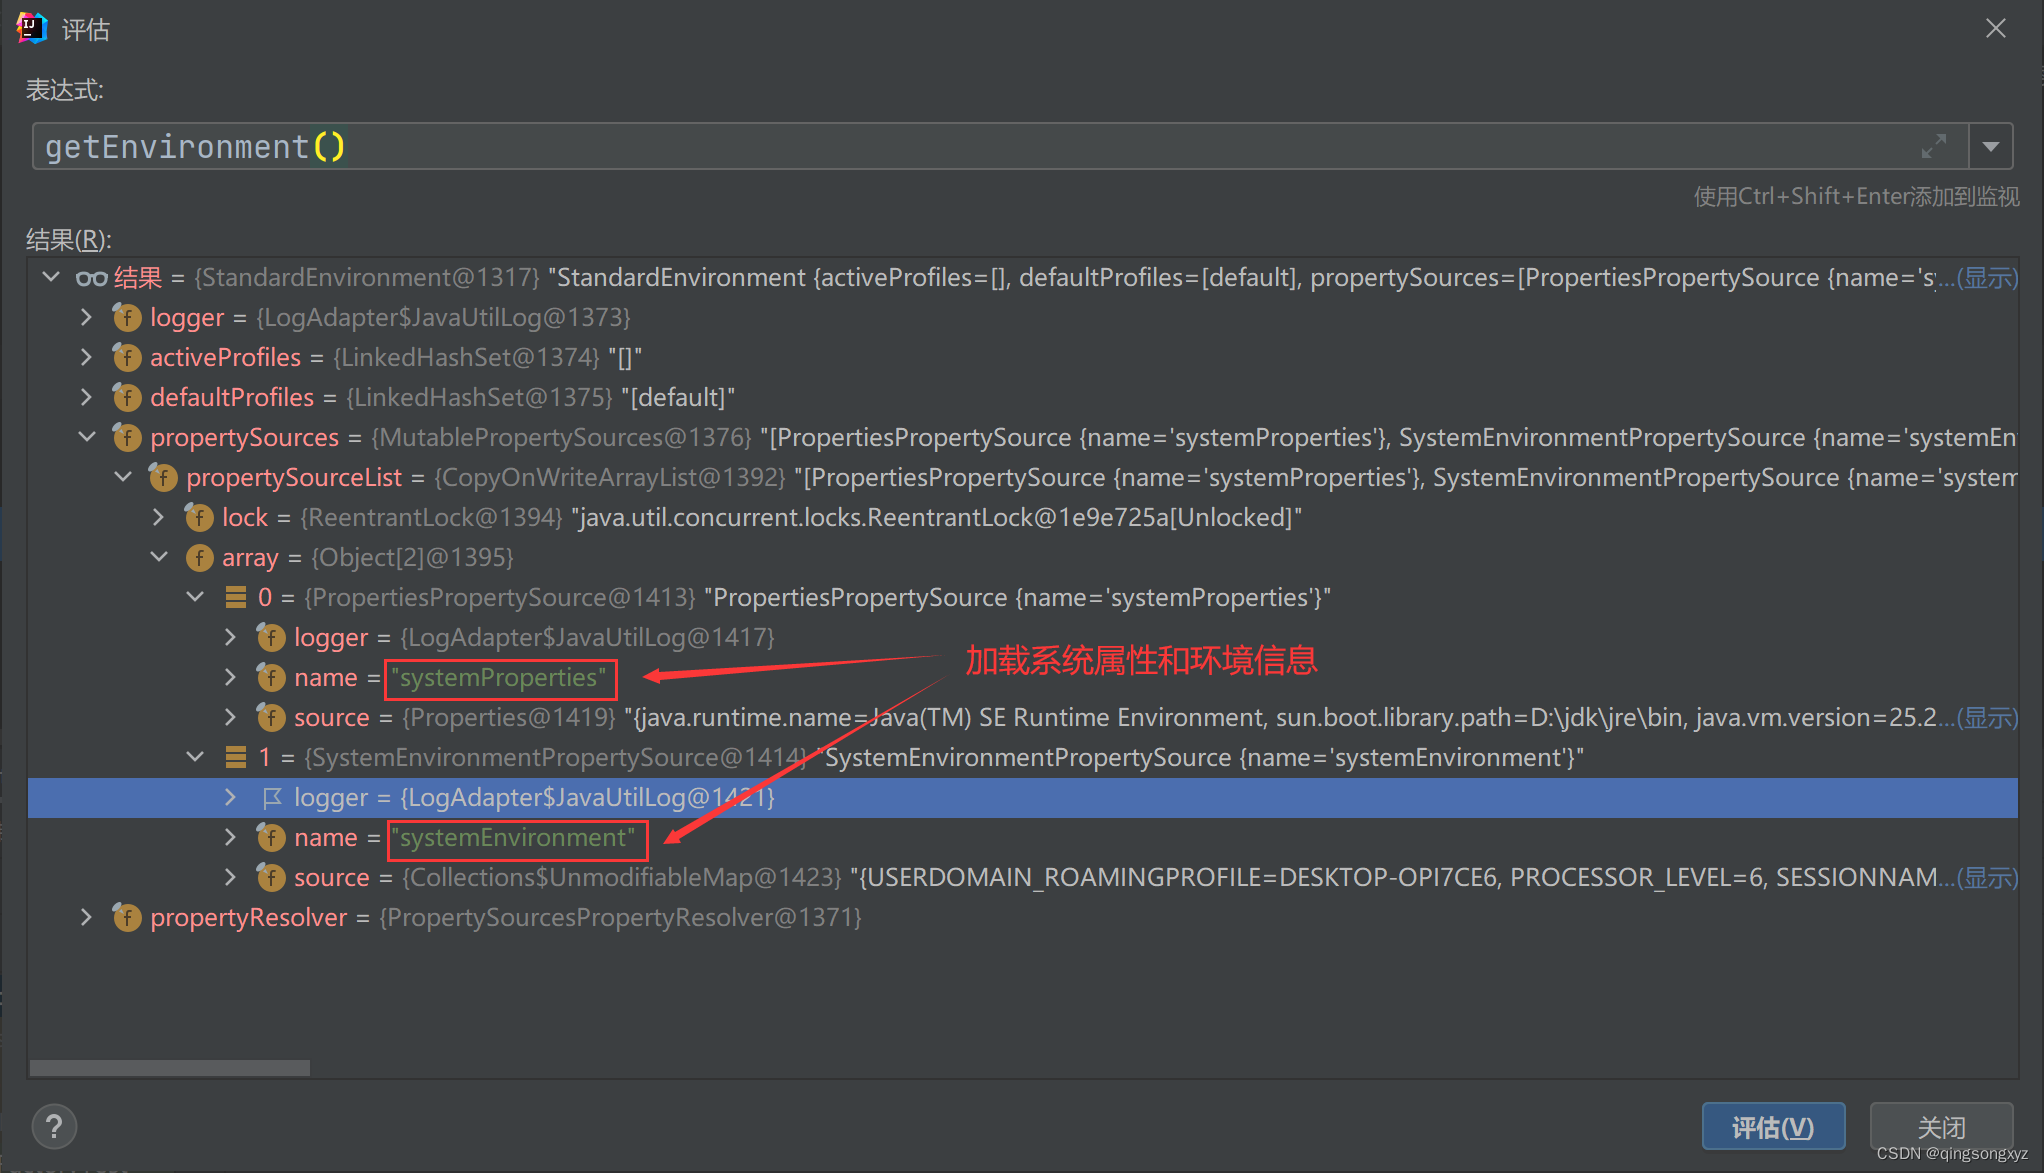Image resolution: width=2044 pixels, height=1173 pixels.
Task: Click field icon of name systemProperties row
Action: point(270,677)
